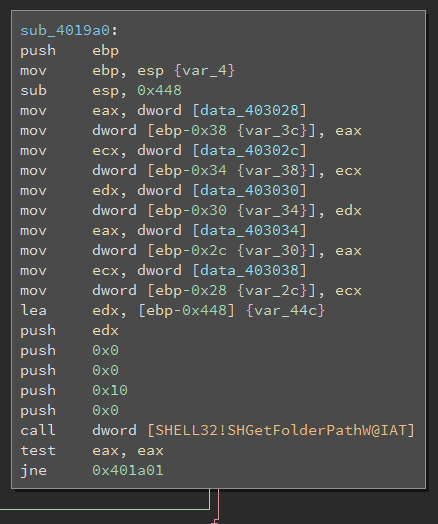438x524 pixels.
Task: Open the data_40302c data reference
Action: coord(249,151)
